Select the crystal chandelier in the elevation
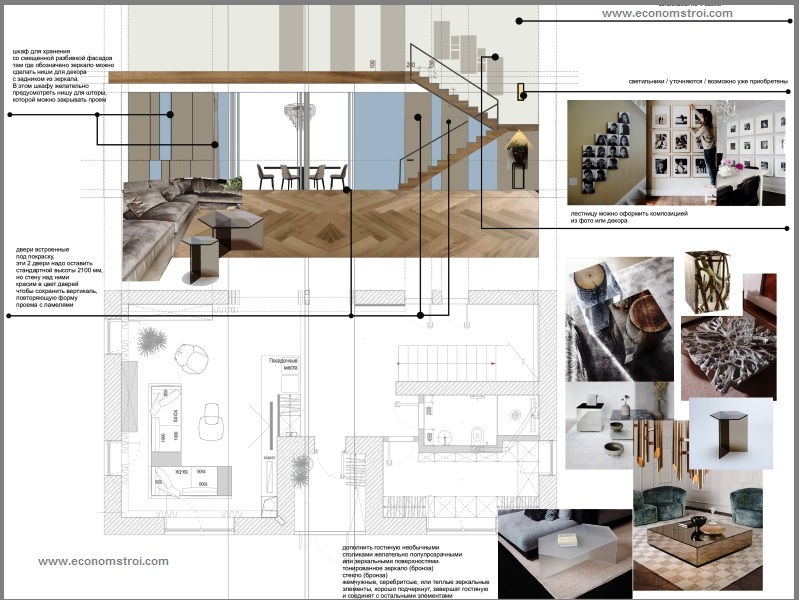 click(x=299, y=115)
